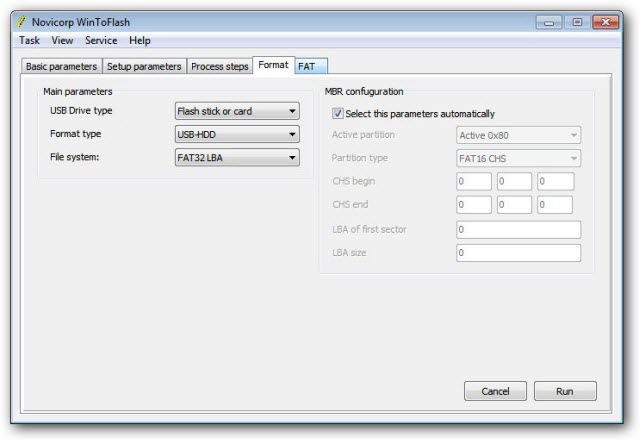Image resolution: width=641 pixels, height=441 pixels.
Task: Open the Service menu
Action: click(101, 40)
